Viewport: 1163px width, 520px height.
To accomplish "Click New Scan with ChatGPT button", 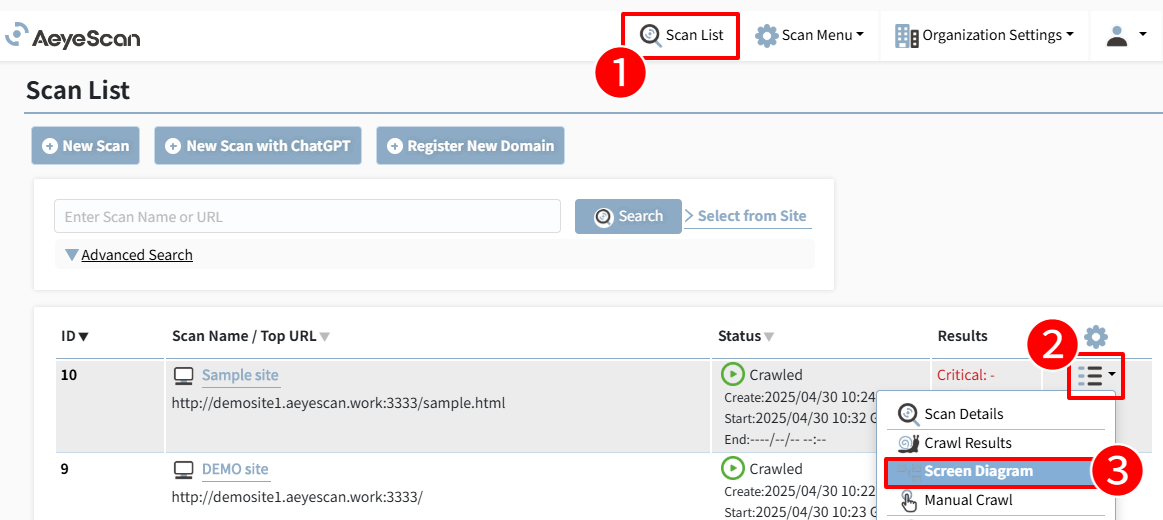I will pyautogui.click(x=257, y=146).
